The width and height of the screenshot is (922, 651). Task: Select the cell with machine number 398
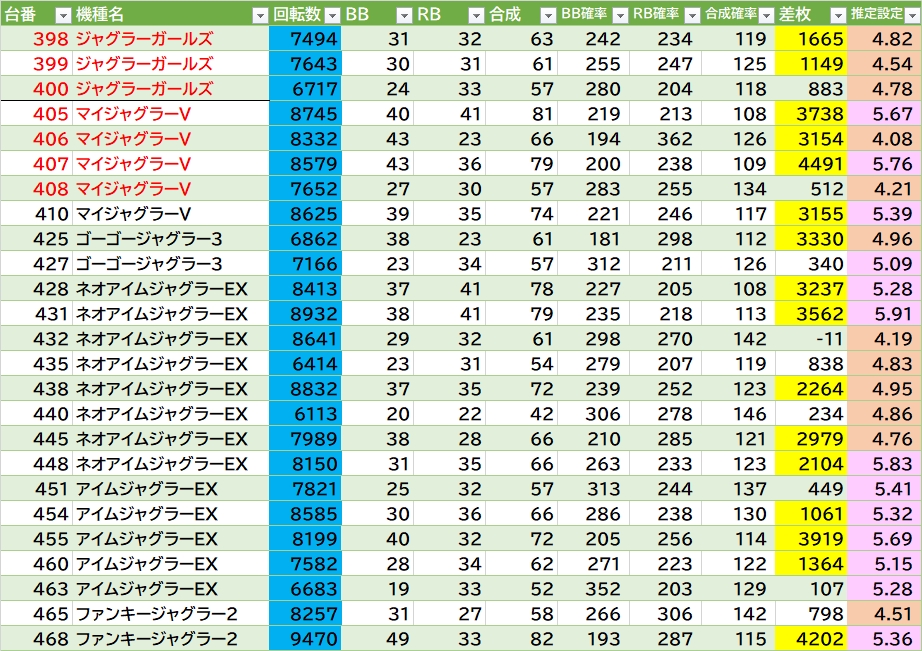(x=50, y=39)
